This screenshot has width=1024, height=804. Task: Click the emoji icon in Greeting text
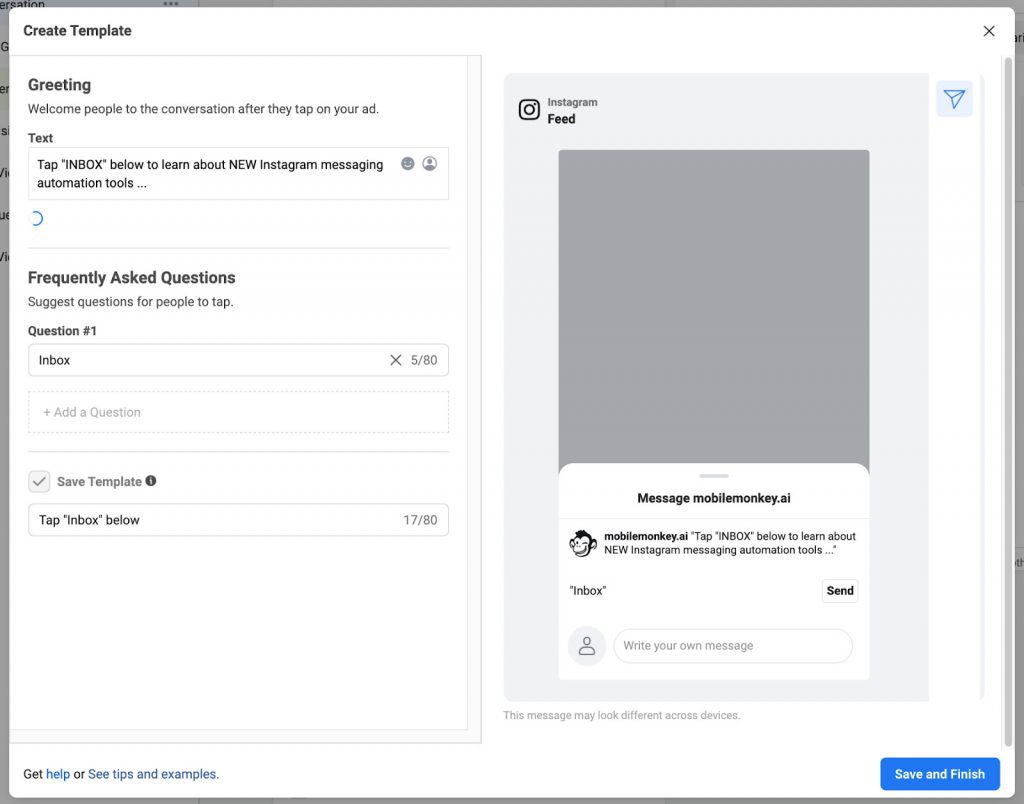(408, 163)
